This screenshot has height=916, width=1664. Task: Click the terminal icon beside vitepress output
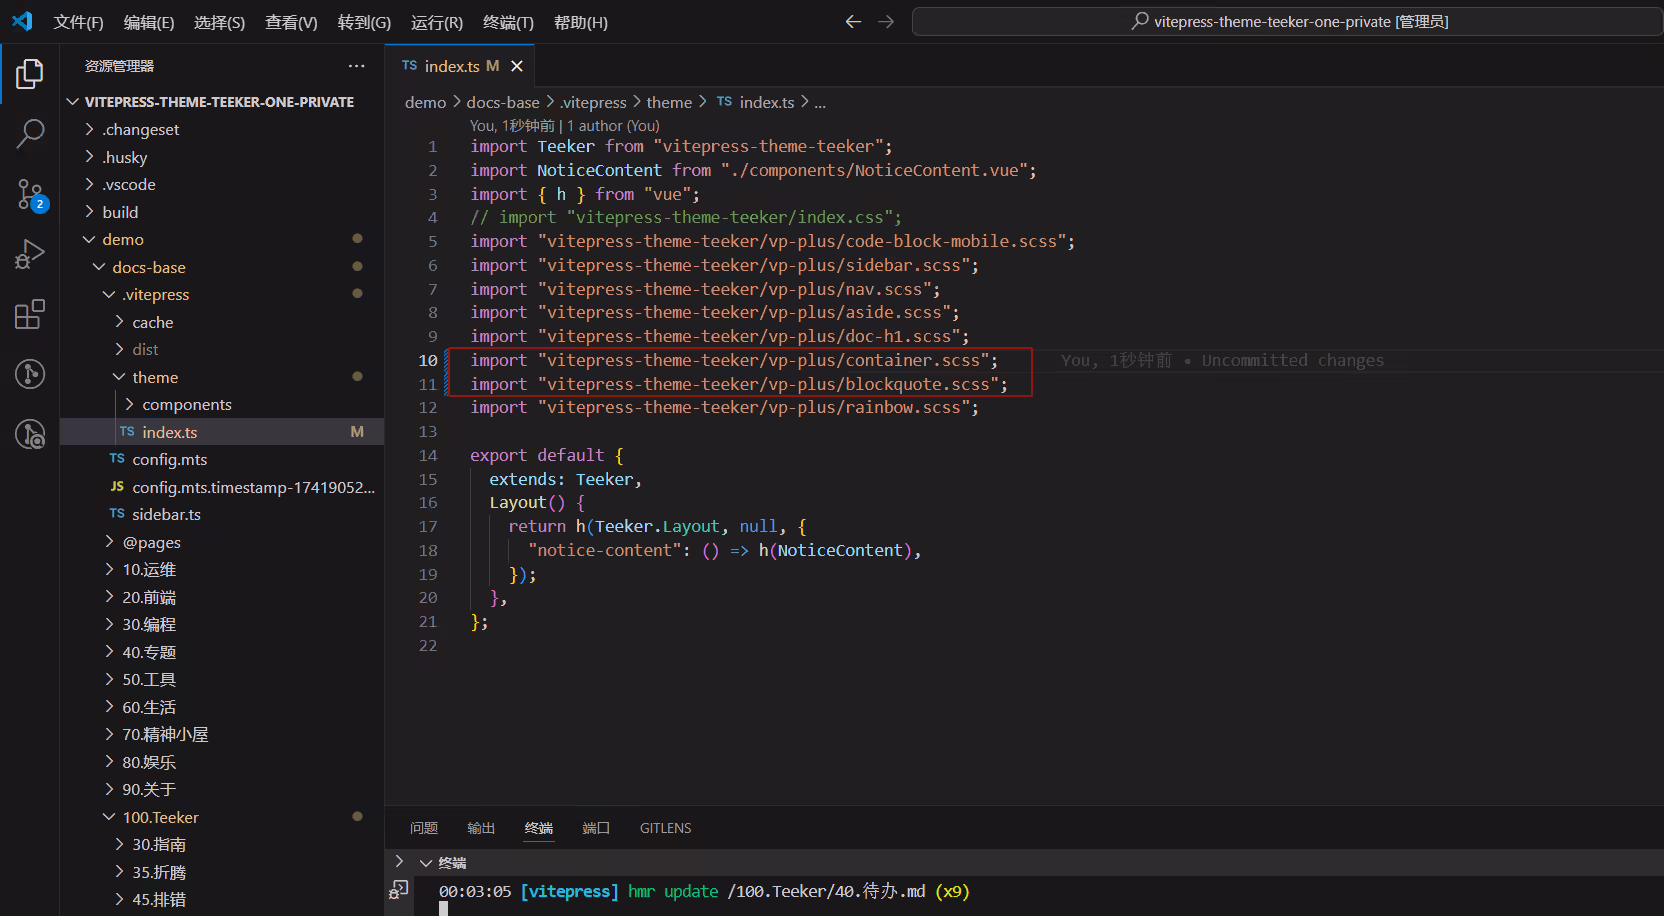coord(399,888)
